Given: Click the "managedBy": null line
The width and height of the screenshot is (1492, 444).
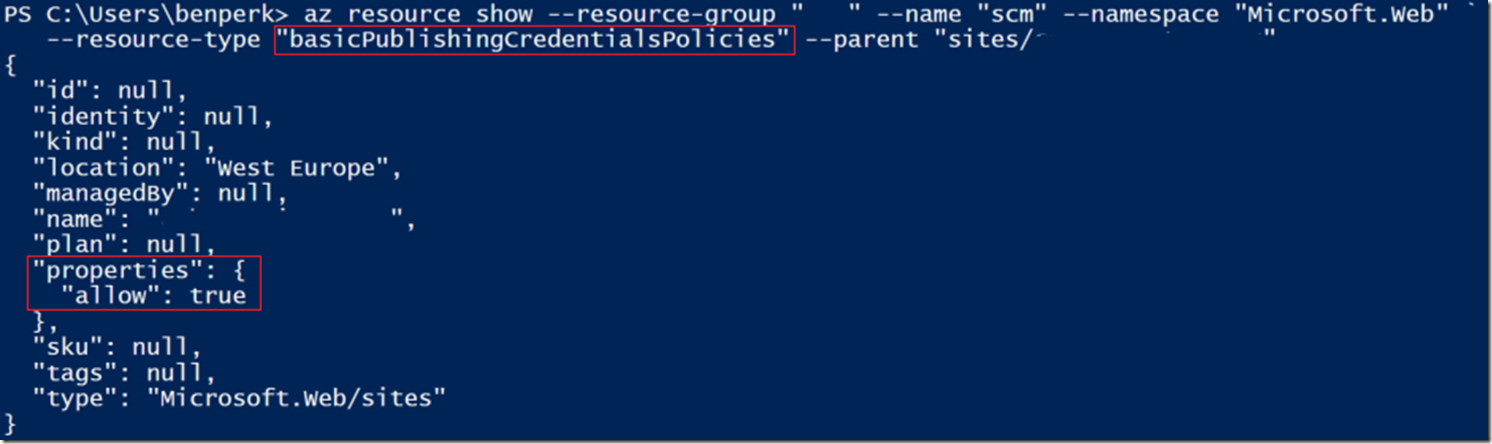Looking at the screenshot, I should coord(160,193).
